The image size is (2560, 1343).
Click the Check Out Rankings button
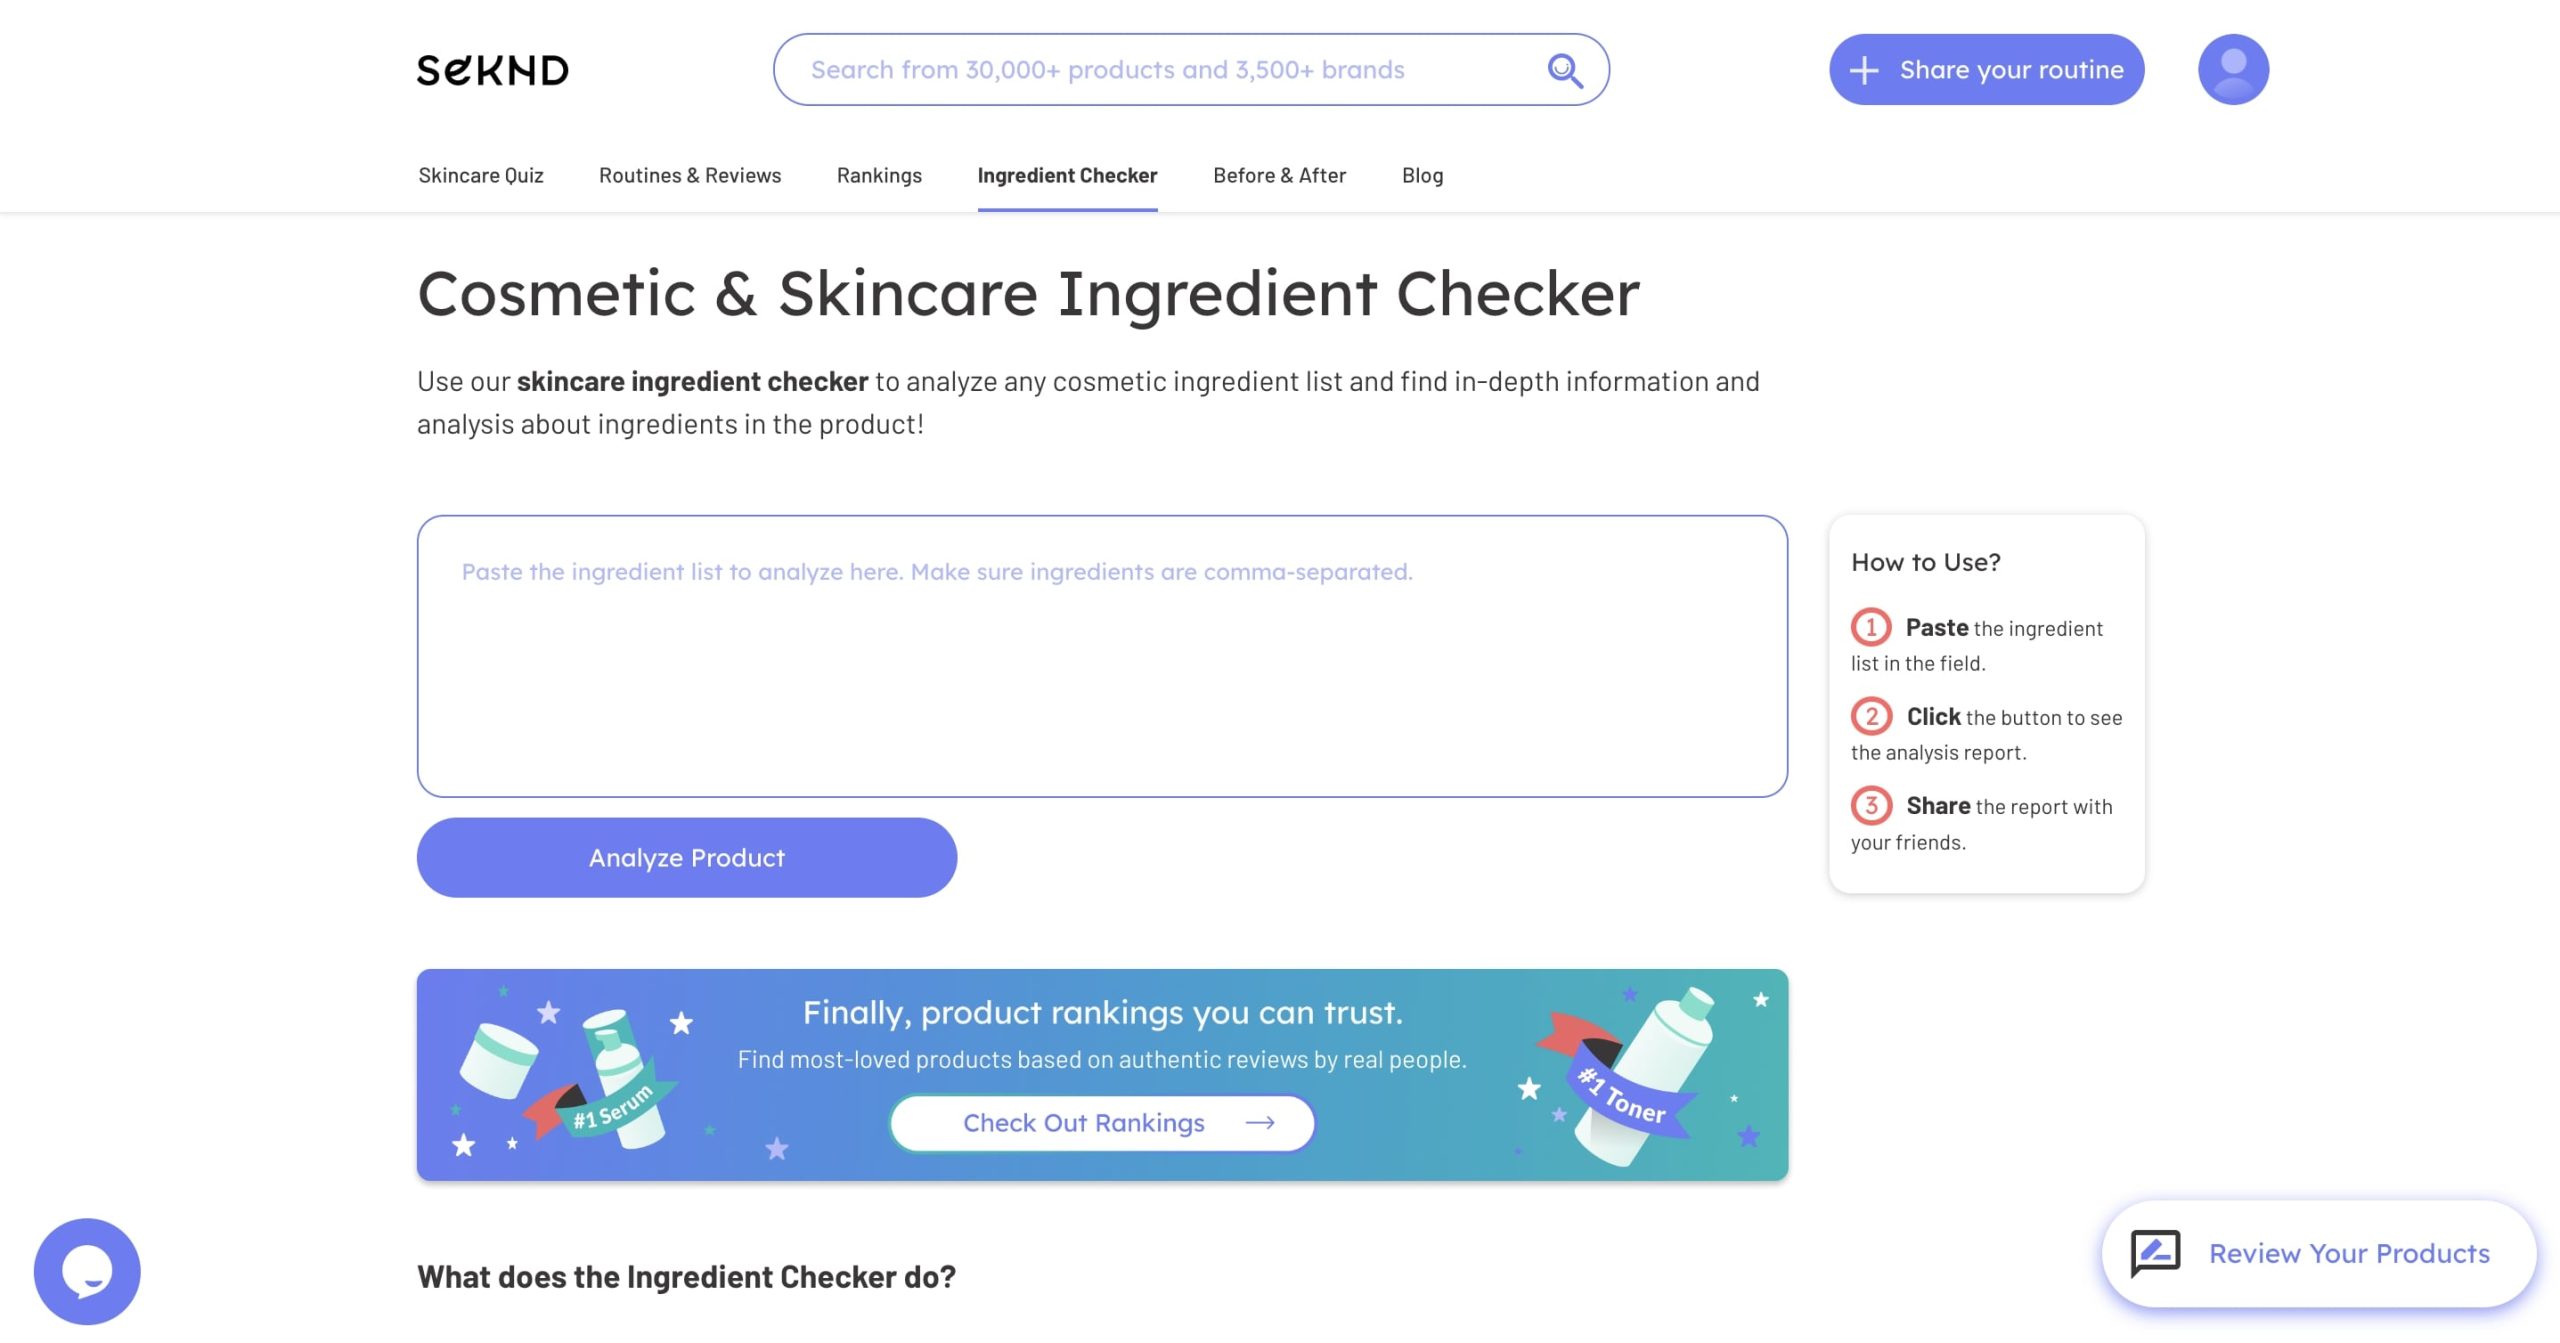[1102, 1122]
